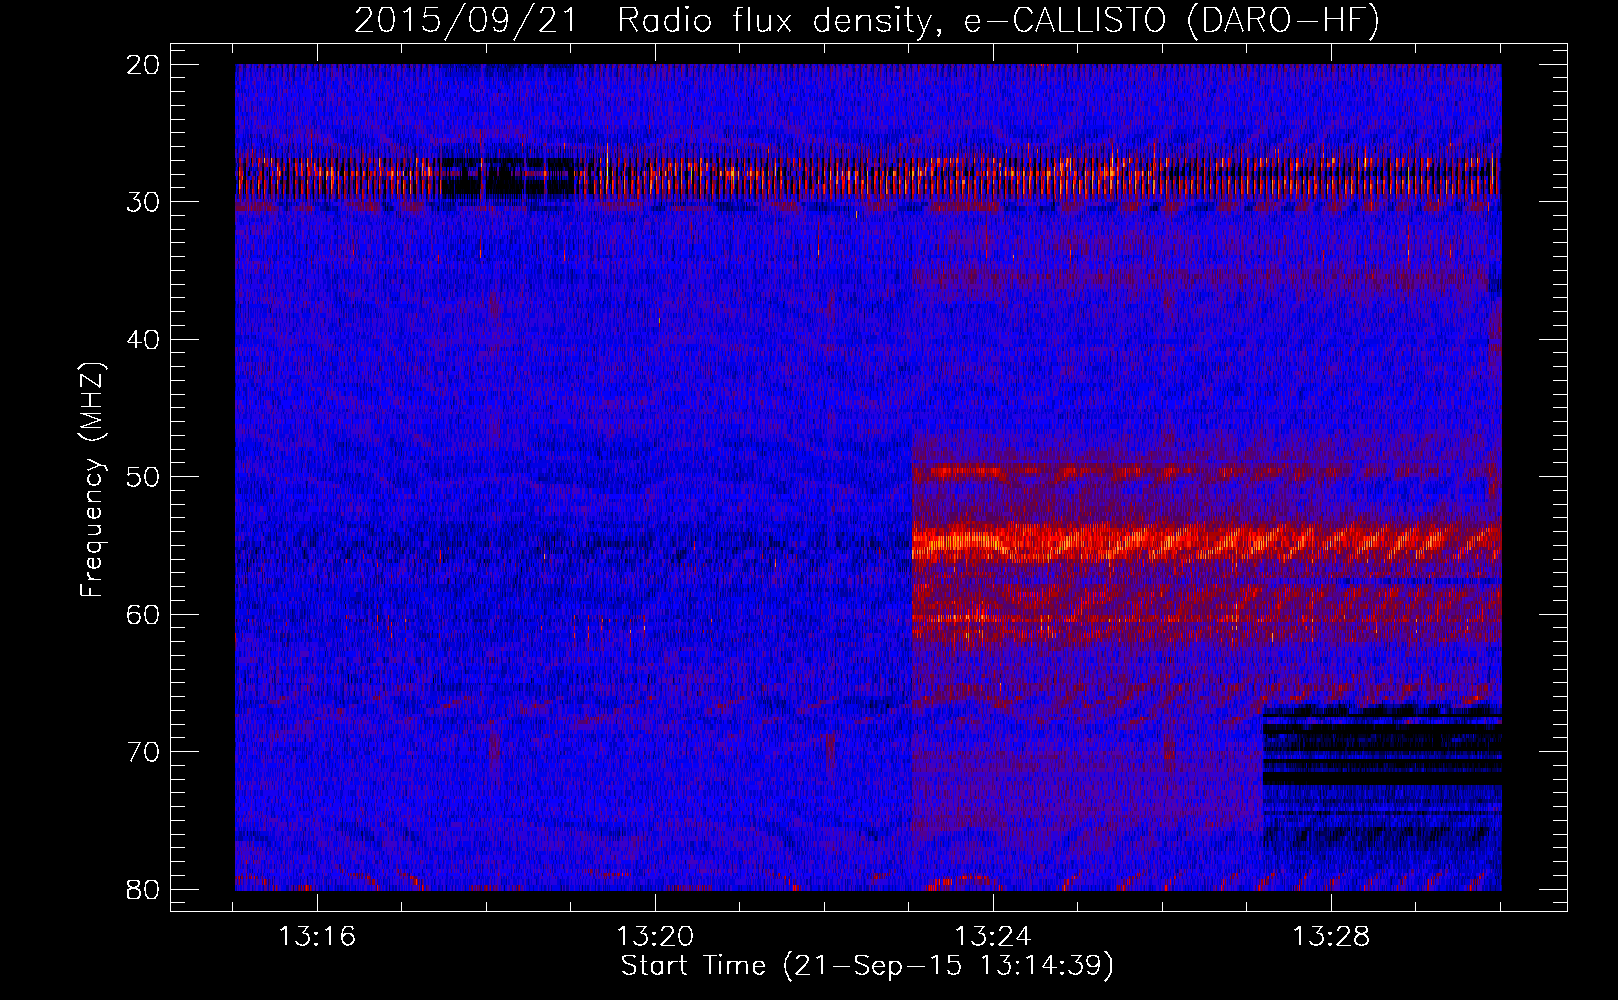Click the 30 frequency tick label
The width and height of the screenshot is (1618, 1000).
(144, 202)
